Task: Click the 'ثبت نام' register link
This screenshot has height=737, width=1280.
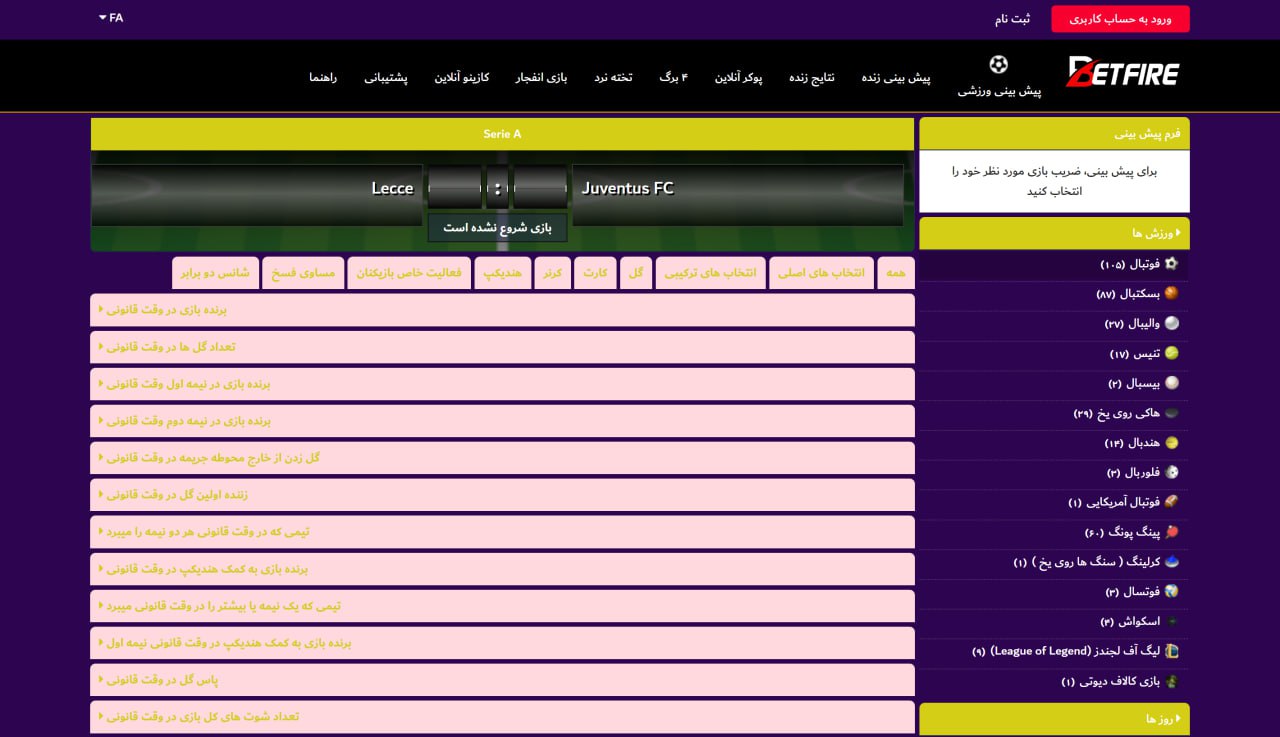Action: coord(1012,19)
